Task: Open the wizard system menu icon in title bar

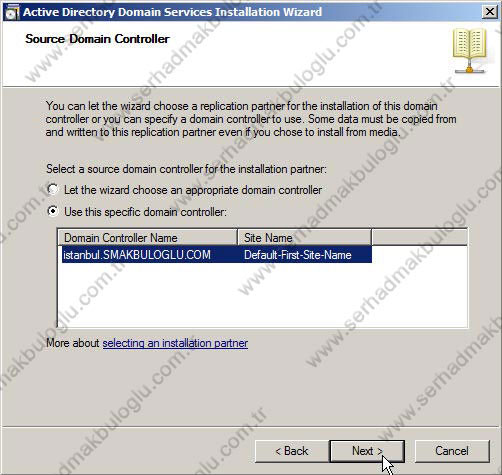Action: [12, 12]
